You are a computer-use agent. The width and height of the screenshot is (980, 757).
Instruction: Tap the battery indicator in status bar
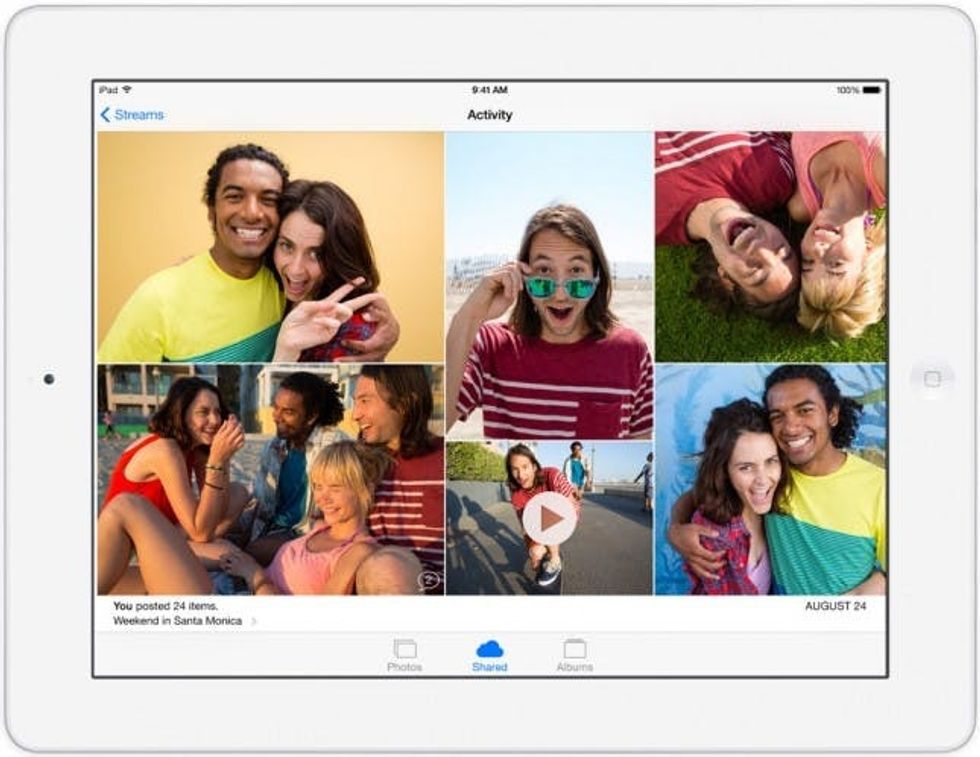[871, 90]
